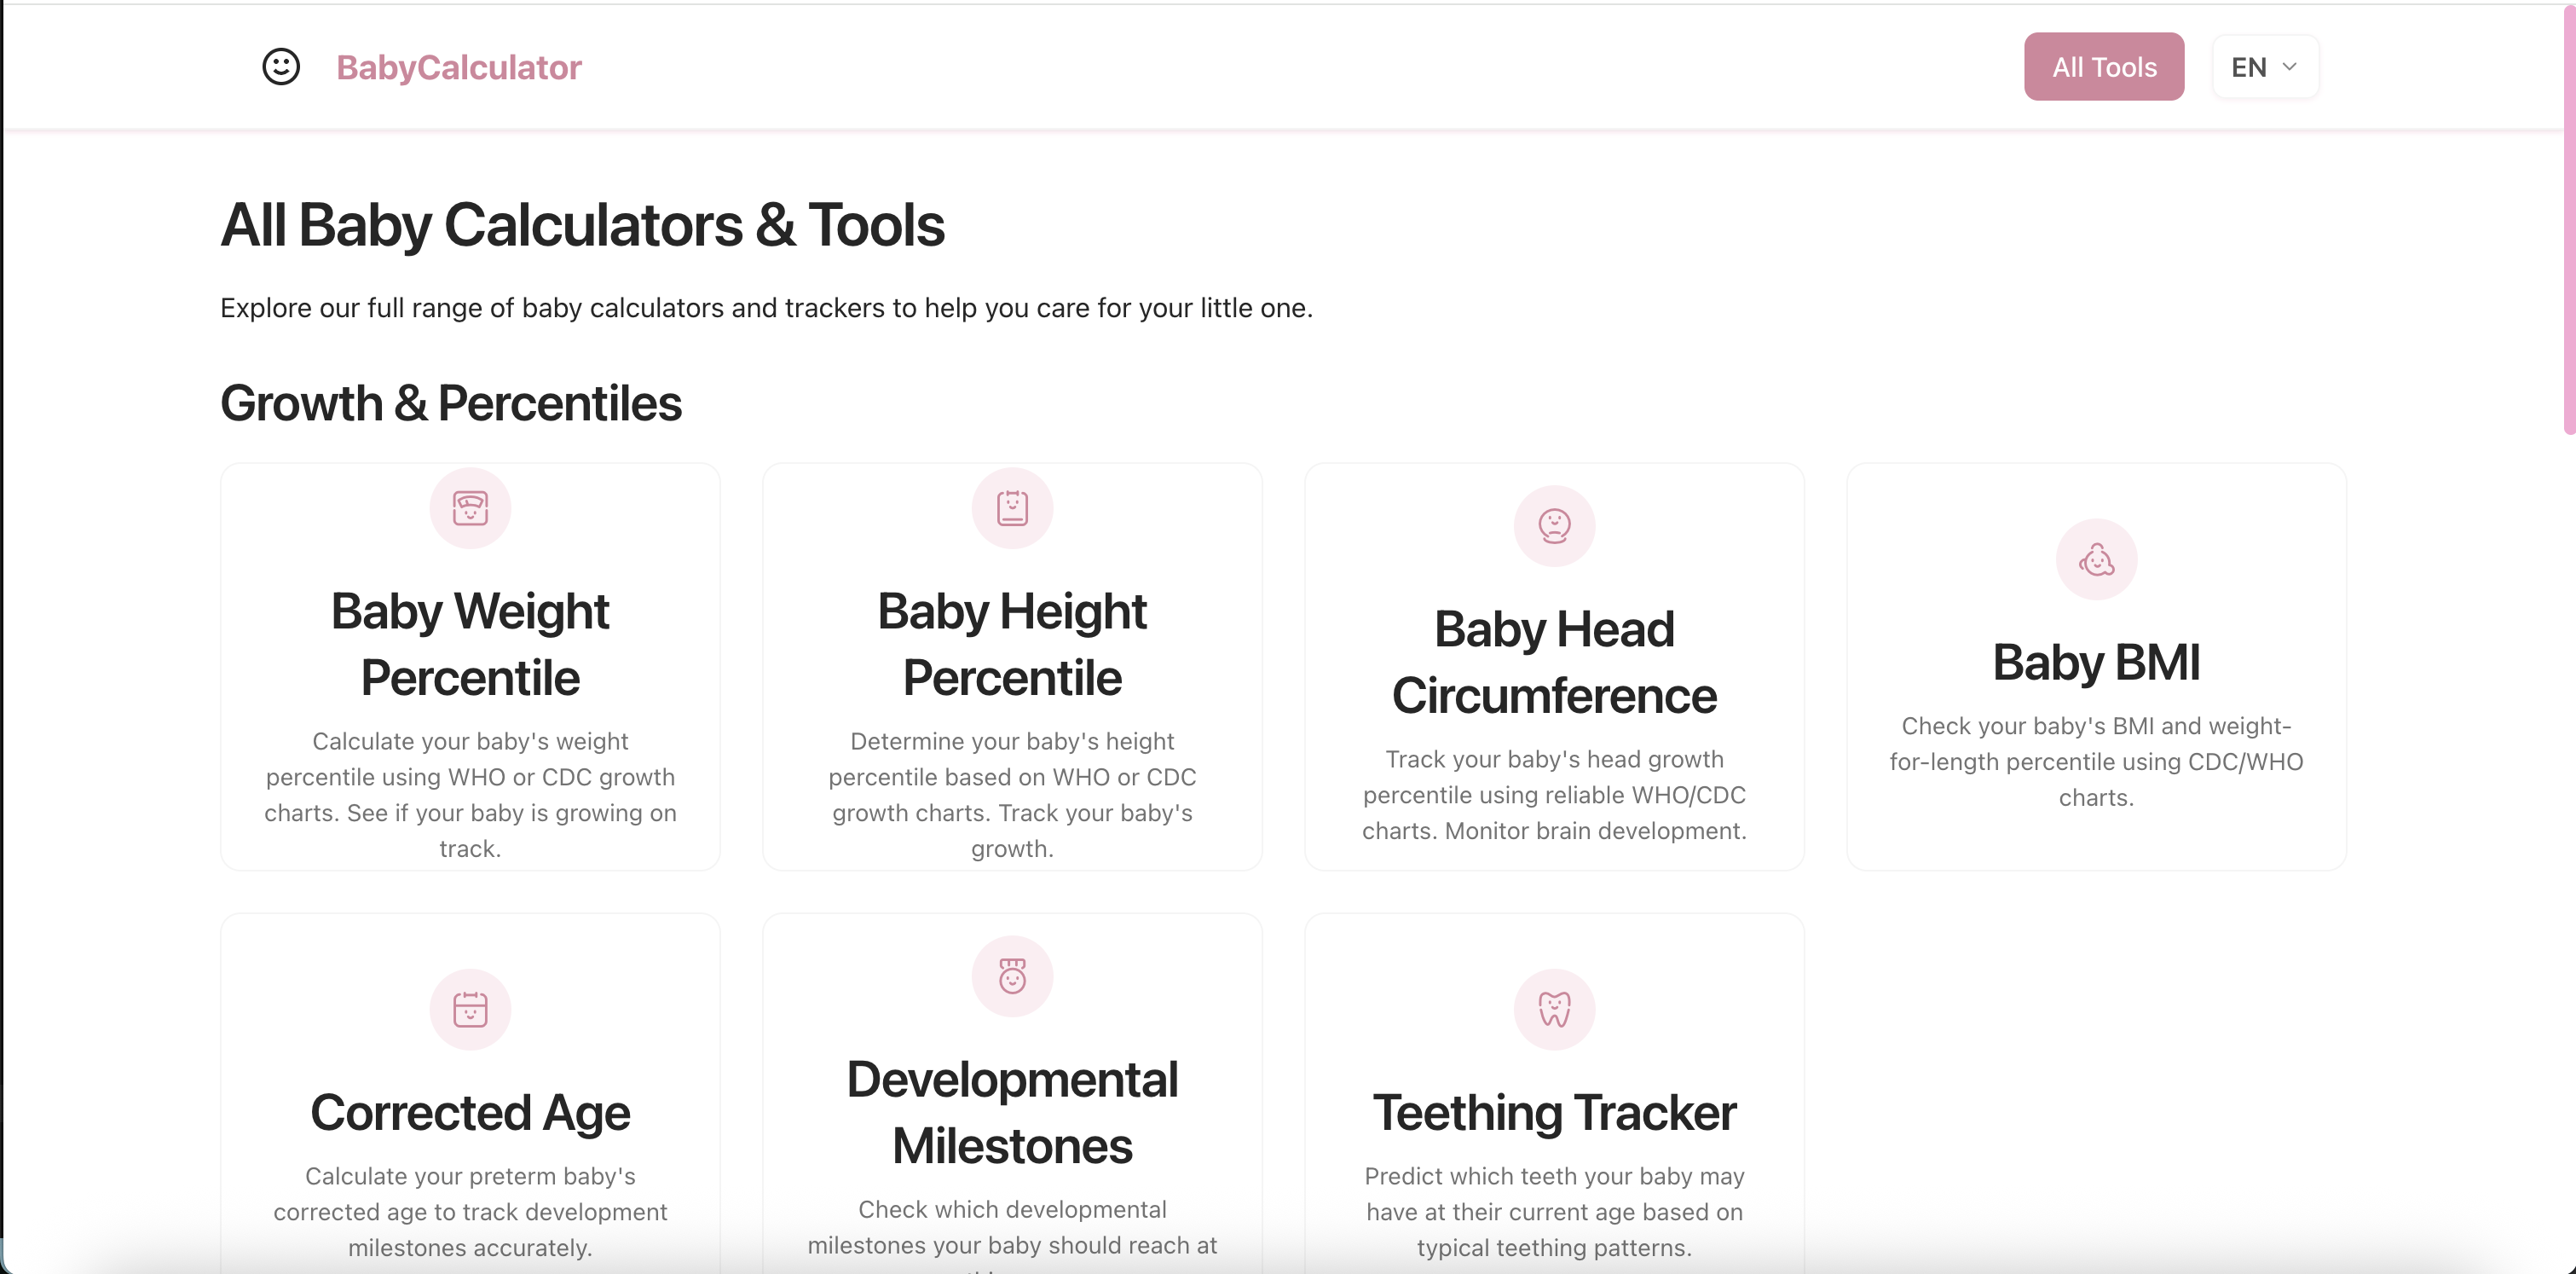Click the BabyCalculator smiley face logo icon
2576x1274 pixels.
281,66
